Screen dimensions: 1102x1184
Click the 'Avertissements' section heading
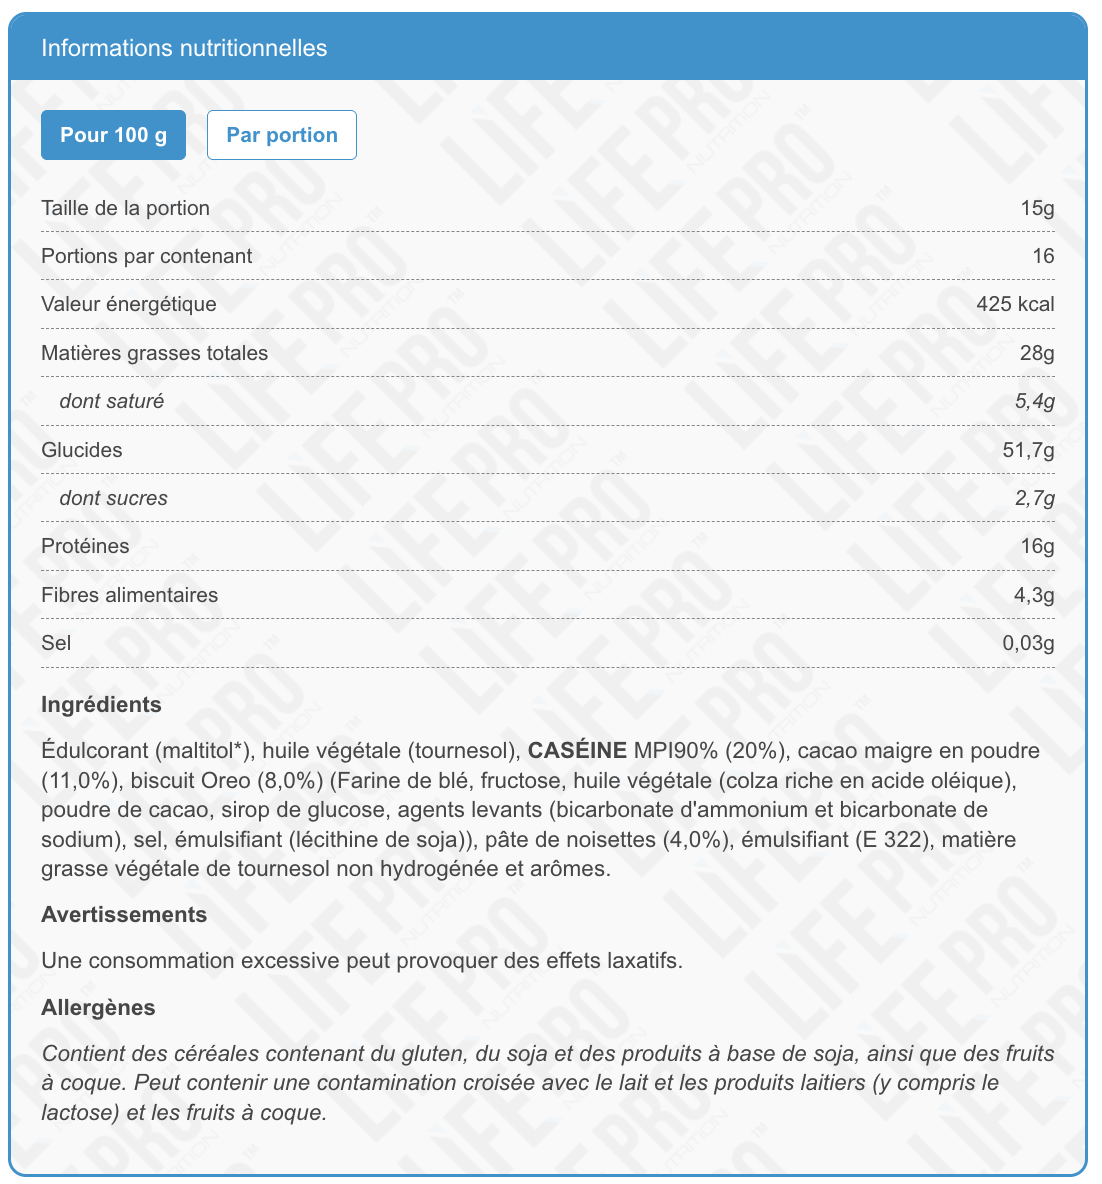[x=124, y=914]
